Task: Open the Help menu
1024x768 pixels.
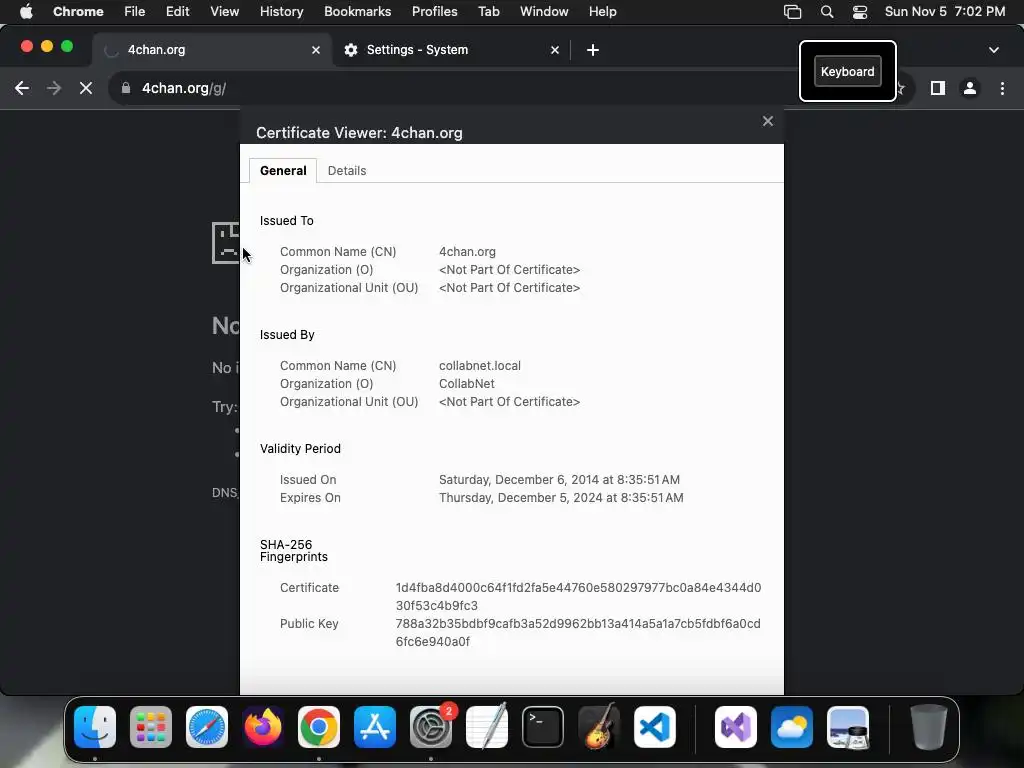Action: (602, 12)
